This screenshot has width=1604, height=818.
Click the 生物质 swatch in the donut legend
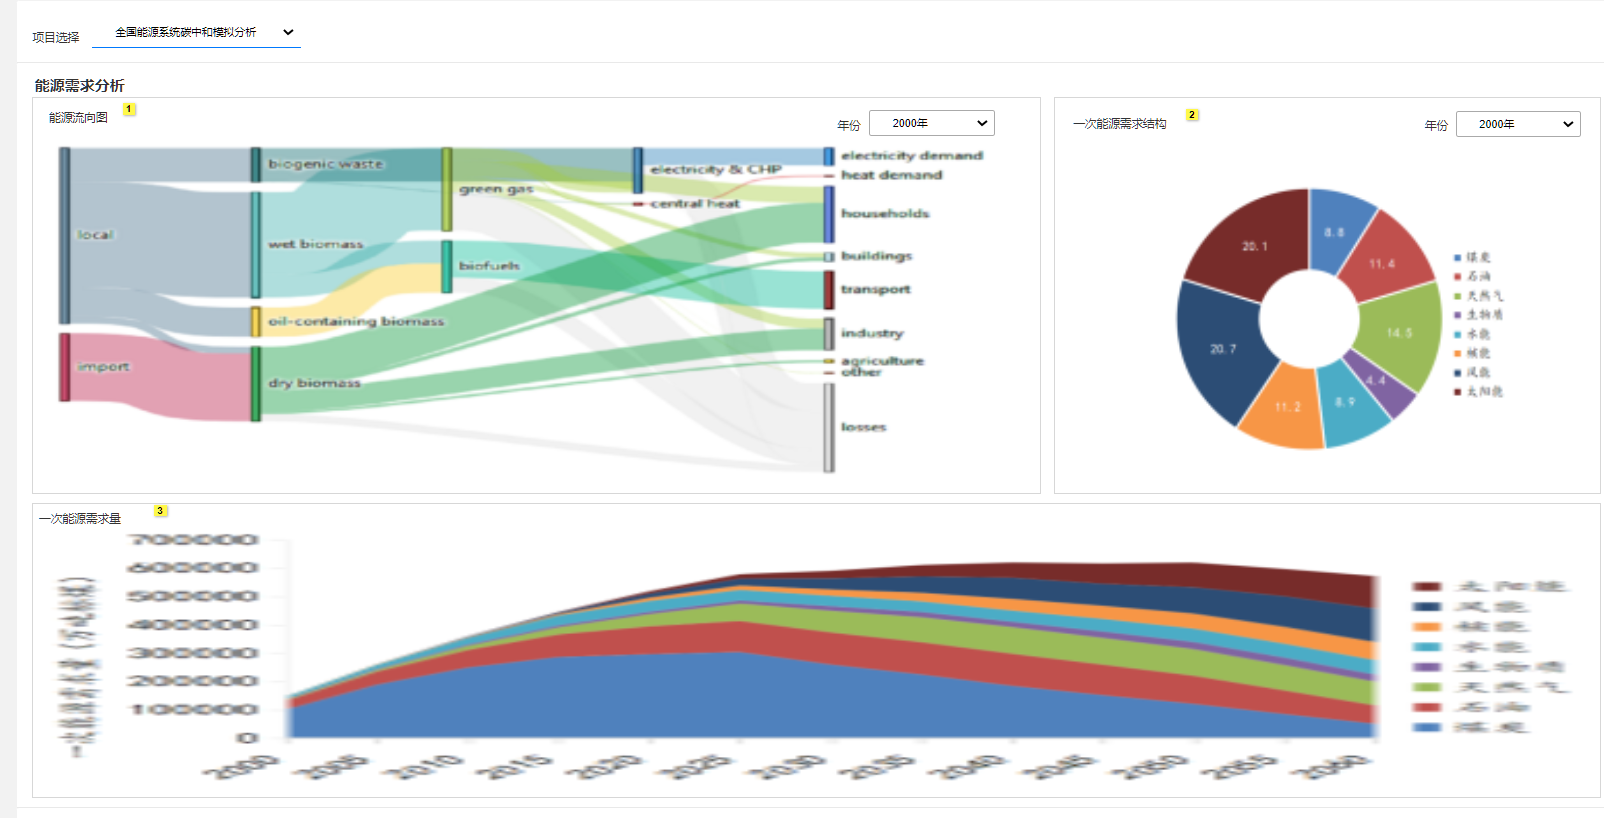1458,315
